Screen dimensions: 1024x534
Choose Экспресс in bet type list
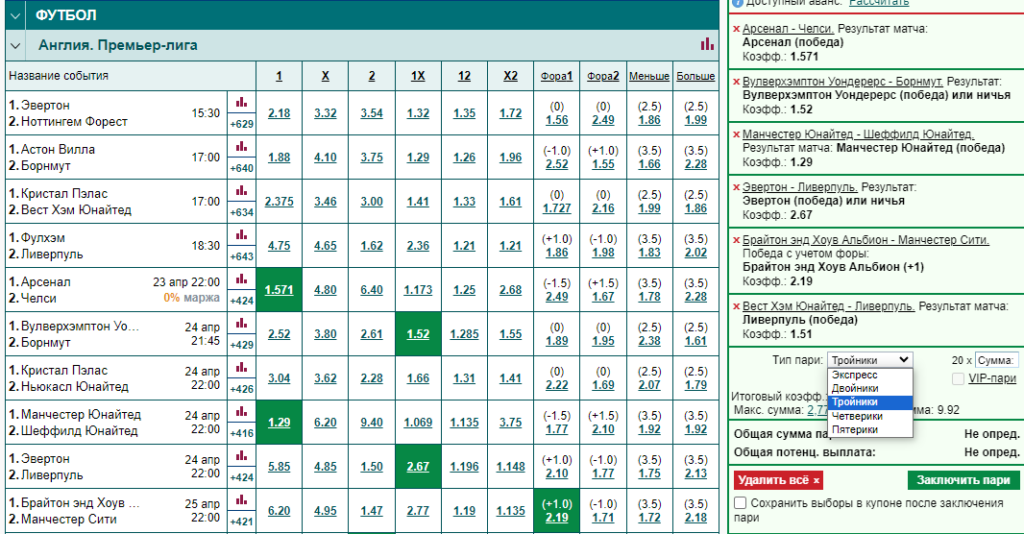(x=870, y=375)
